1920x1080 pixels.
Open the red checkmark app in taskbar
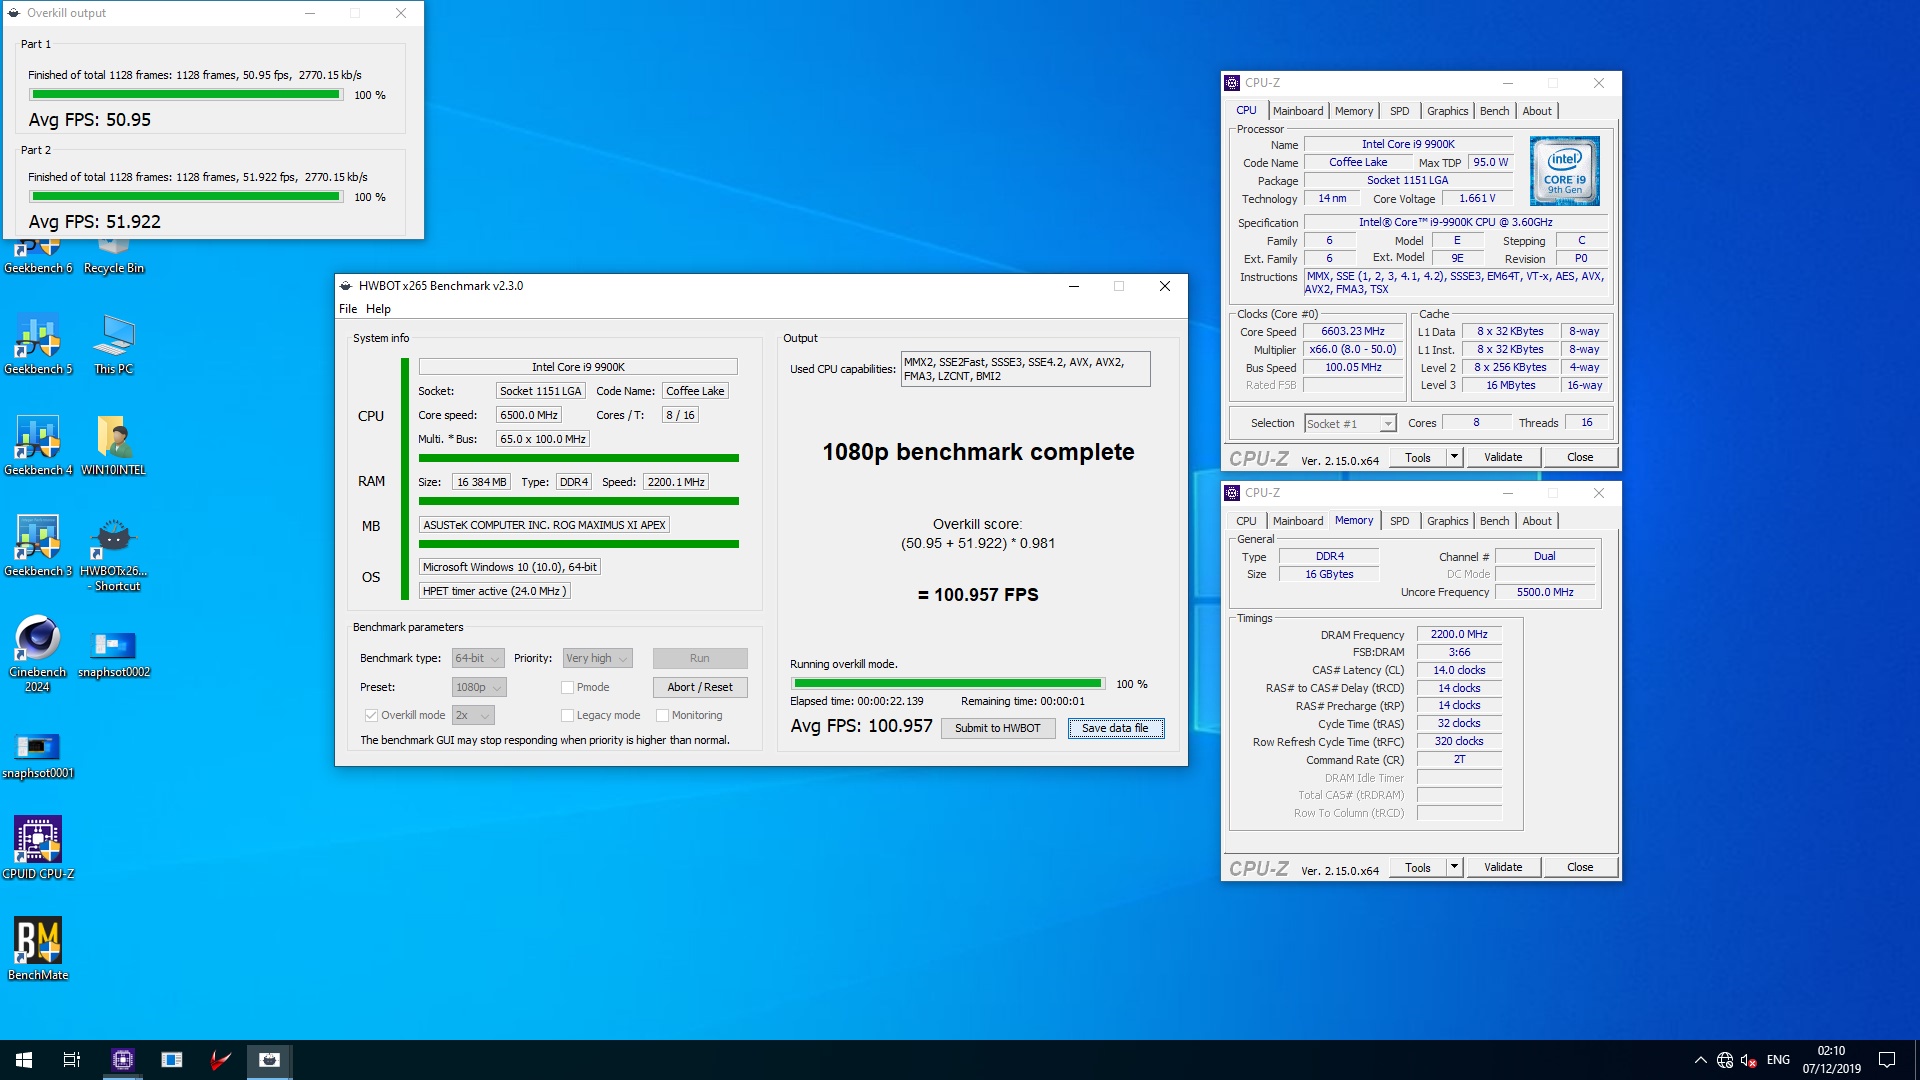point(221,1060)
